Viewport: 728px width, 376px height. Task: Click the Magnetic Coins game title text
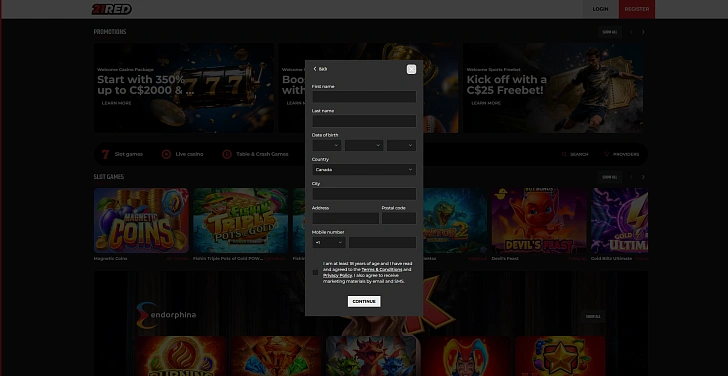click(x=110, y=259)
